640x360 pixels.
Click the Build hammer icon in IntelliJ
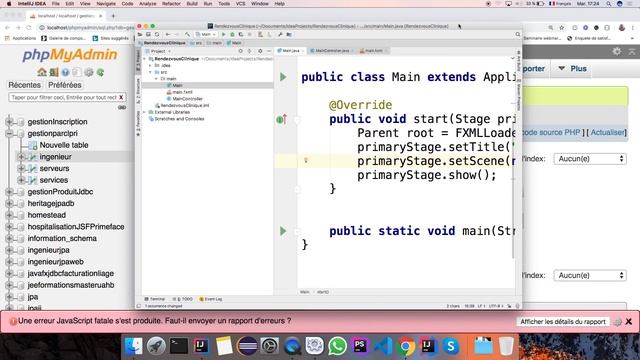[187, 35]
